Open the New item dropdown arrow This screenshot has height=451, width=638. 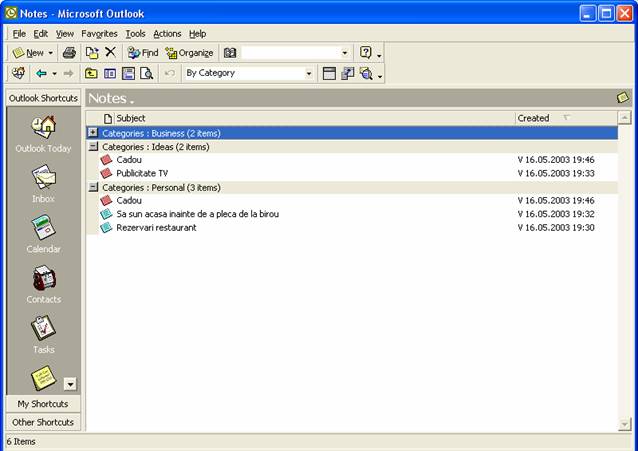tap(51, 53)
